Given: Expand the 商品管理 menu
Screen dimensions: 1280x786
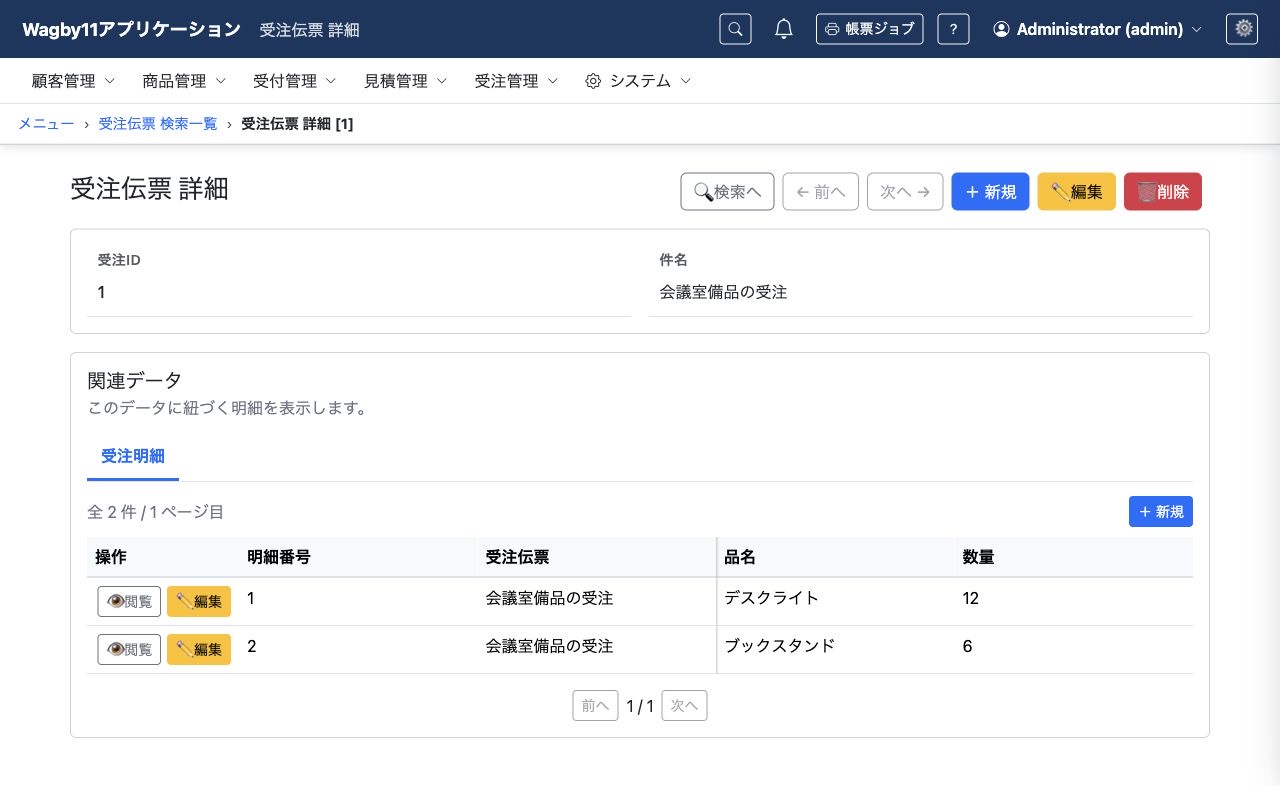Looking at the screenshot, I should pyautogui.click(x=185, y=81).
